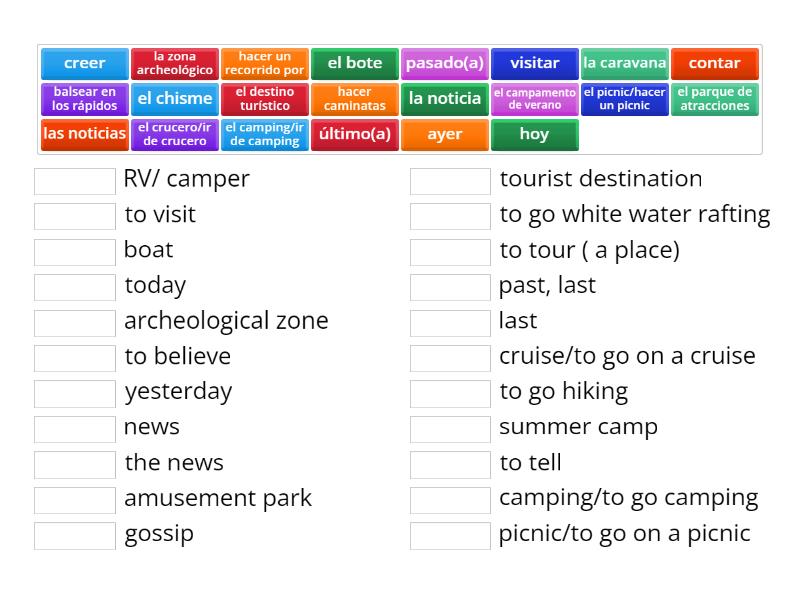Viewport: 800px width, 600px height.
Task: Click the answer slot for 'tourist destination'
Action: [x=450, y=181]
